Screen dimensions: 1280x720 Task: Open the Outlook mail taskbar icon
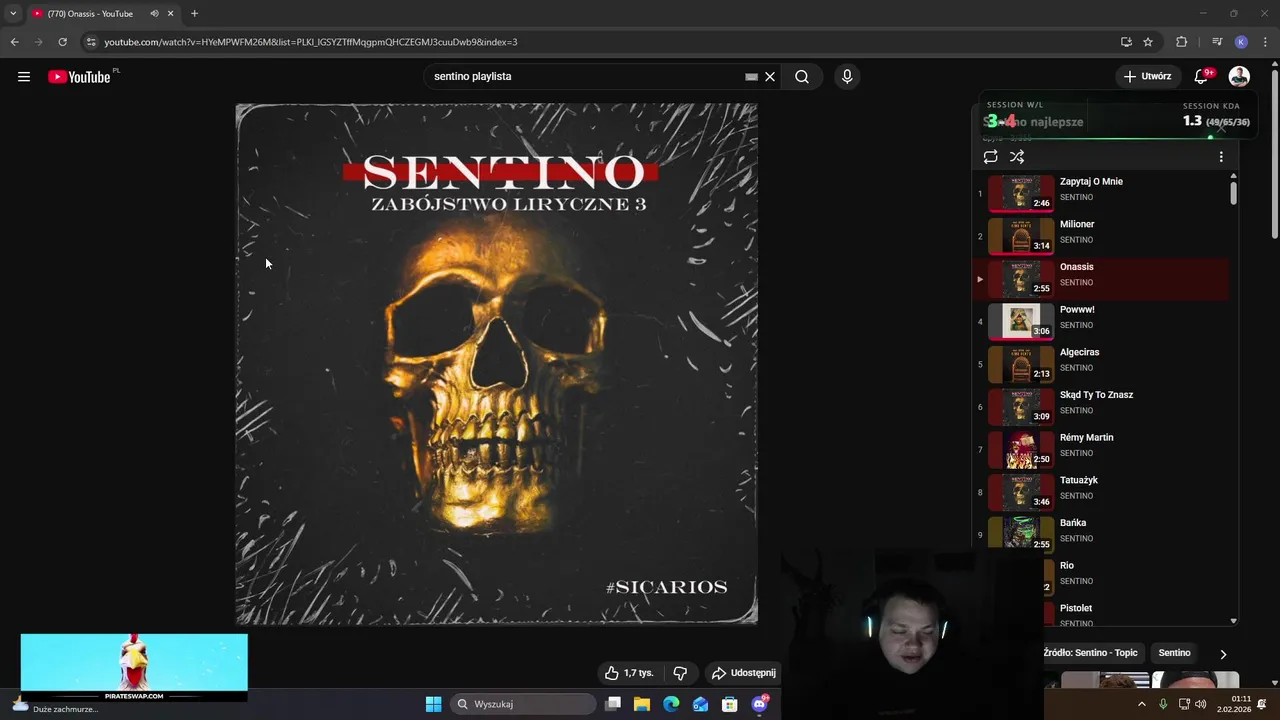700,704
